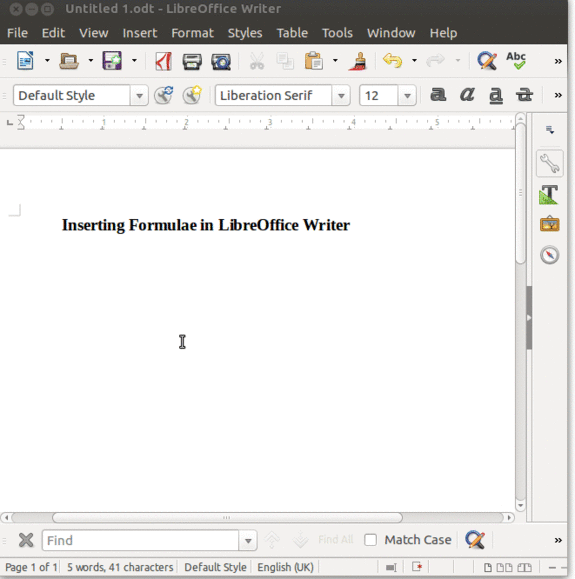Toggle the insert mode status icon
The image size is (575, 579).
(391, 567)
